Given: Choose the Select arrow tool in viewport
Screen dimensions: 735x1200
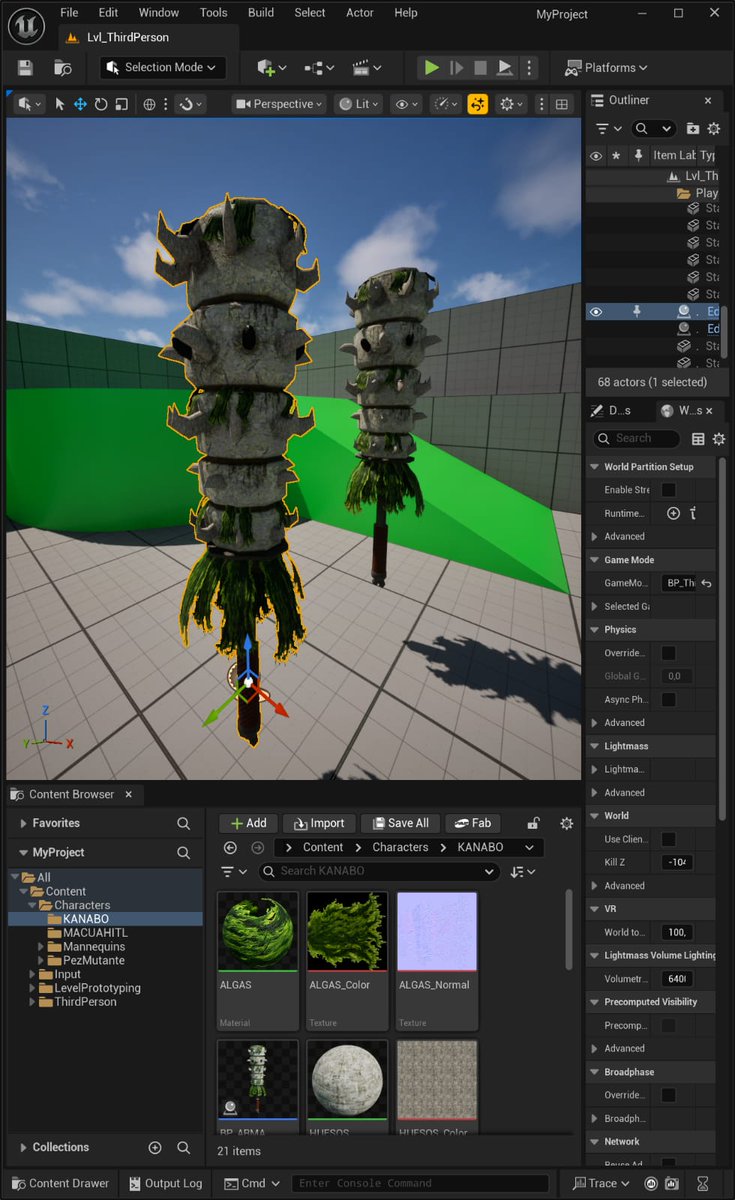Looking at the screenshot, I should (59, 104).
